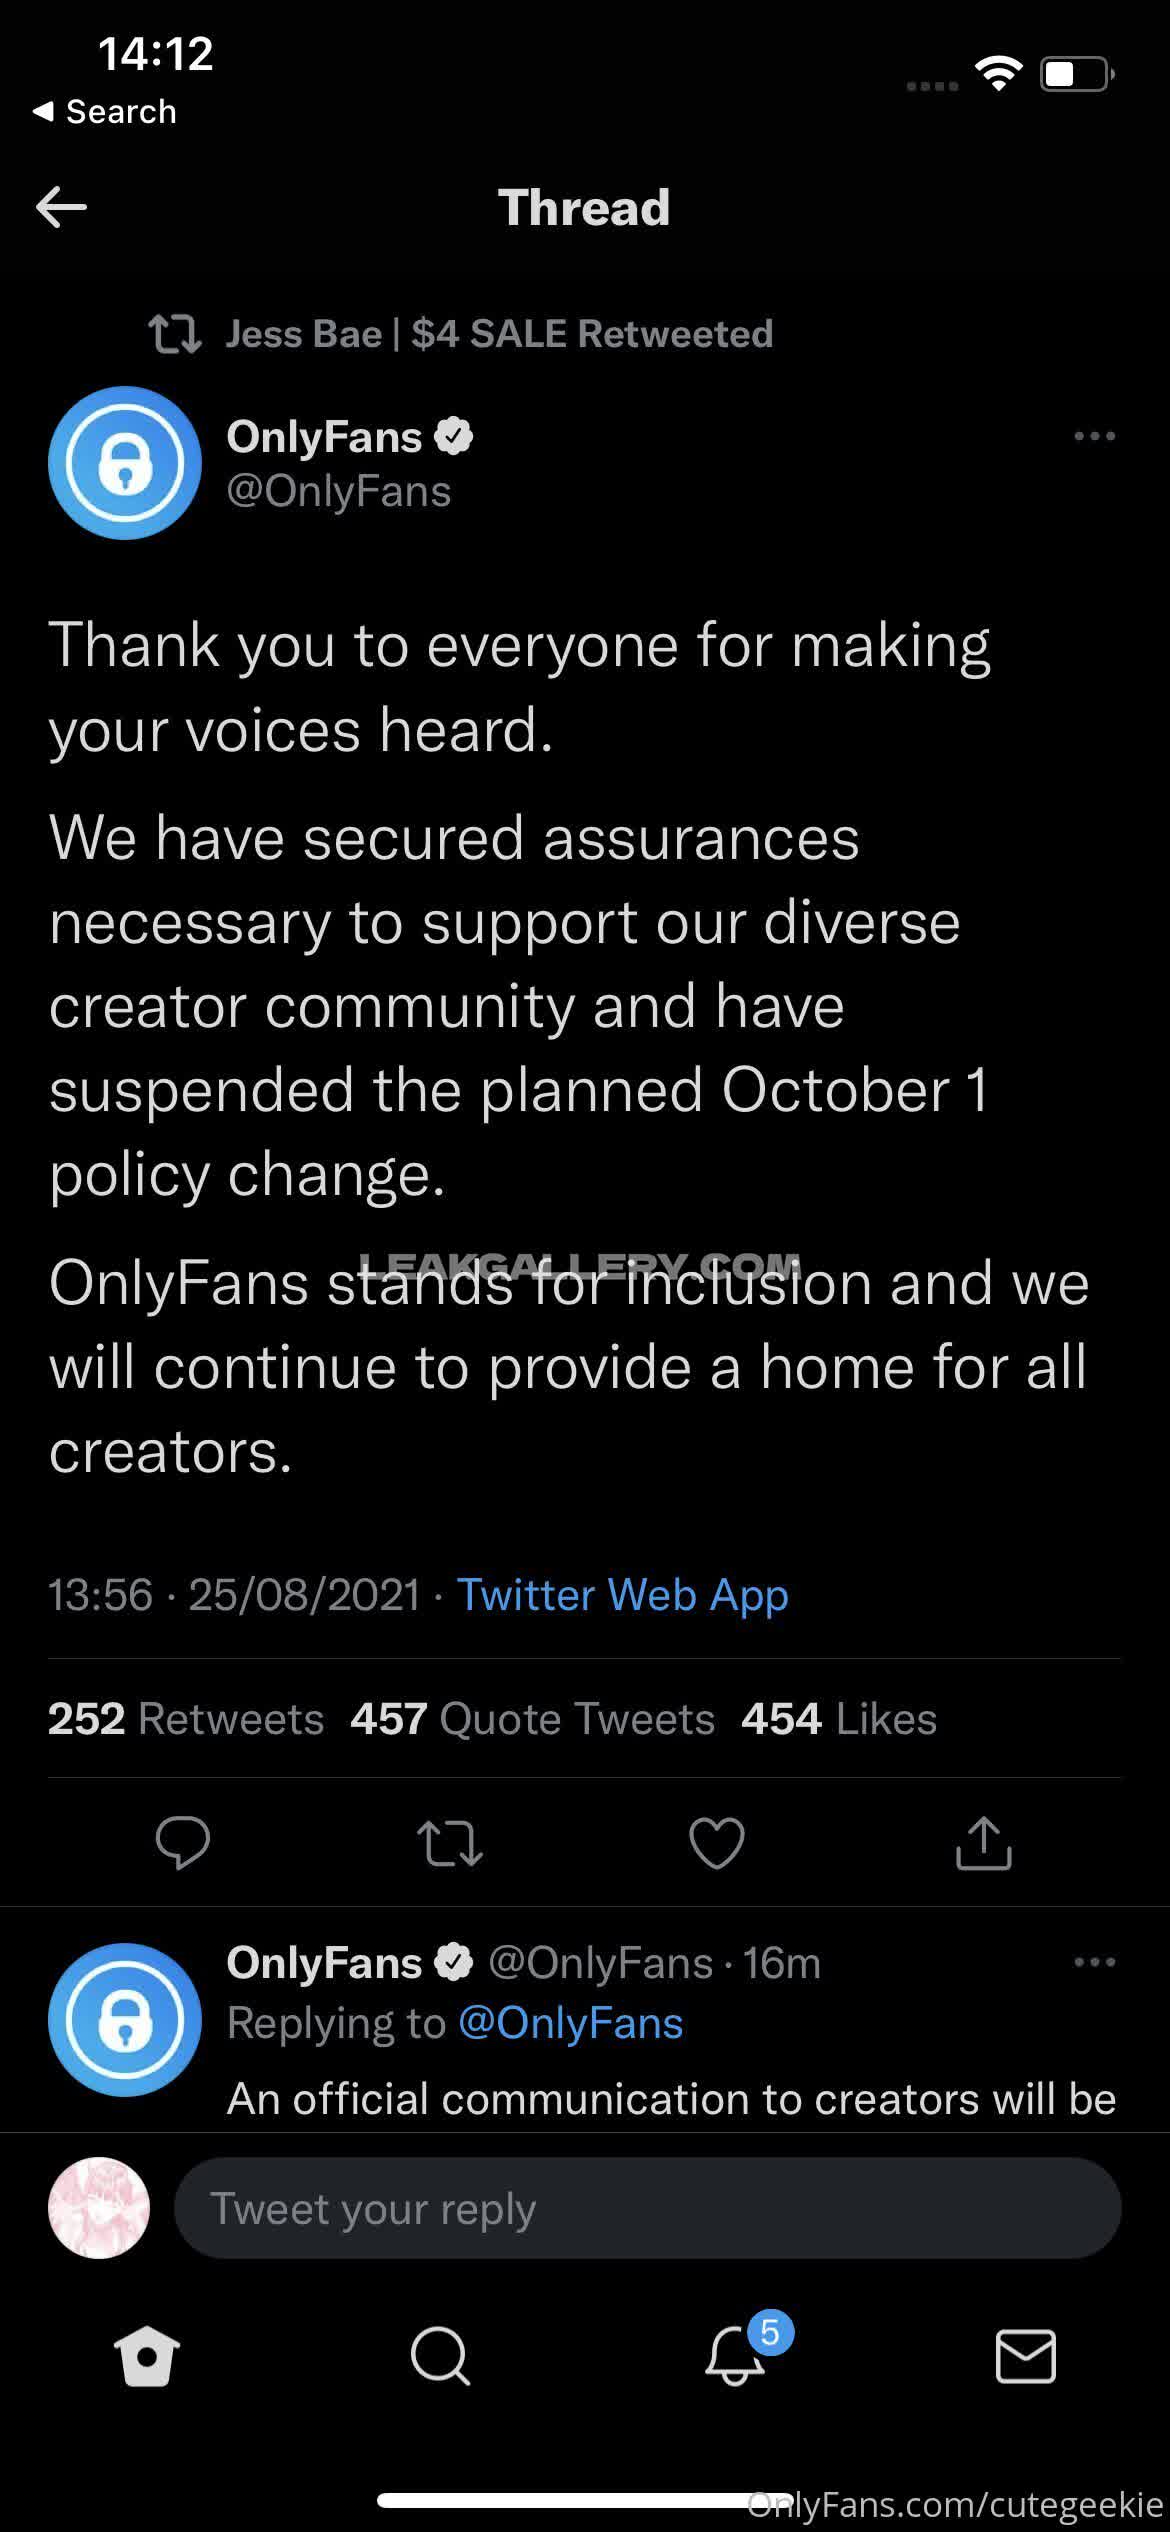Open the Home tab in bottom bar

[x=147, y=2356]
